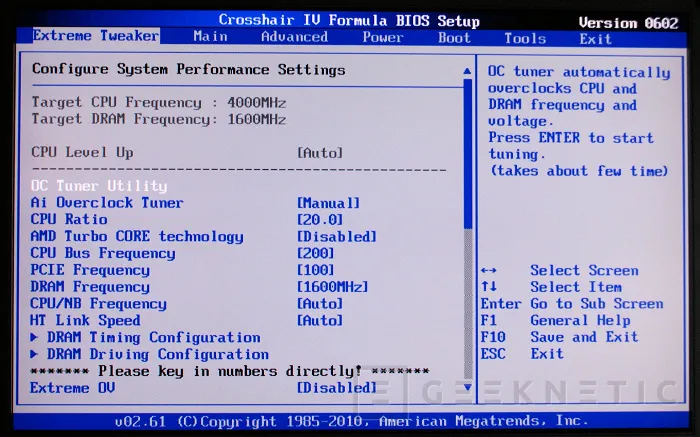
Task: Open the Power tab
Action: click(383, 37)
